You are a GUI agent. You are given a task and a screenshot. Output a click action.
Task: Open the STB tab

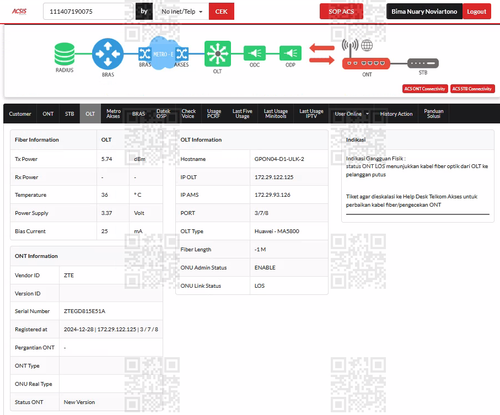(69, 114)
